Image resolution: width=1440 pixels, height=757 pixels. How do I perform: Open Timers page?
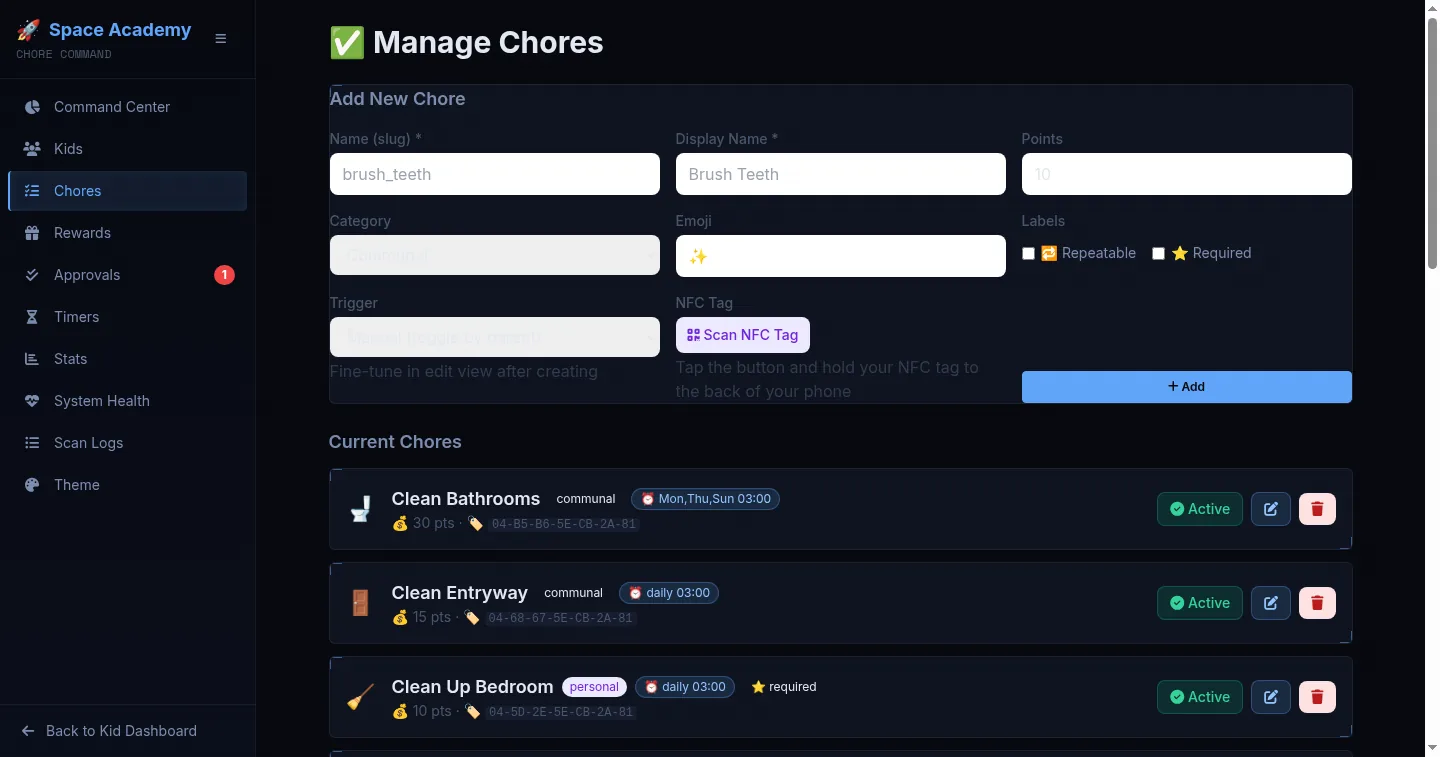point(127,317)
